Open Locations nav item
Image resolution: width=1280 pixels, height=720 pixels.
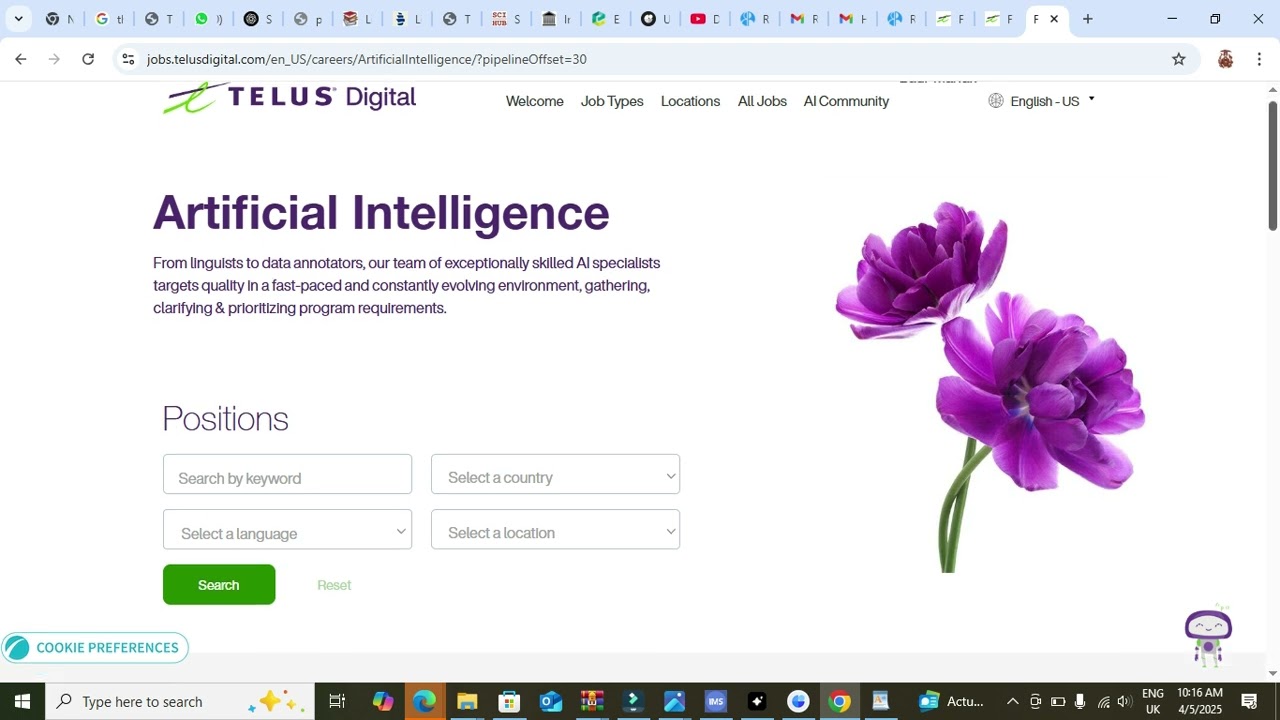pyautogui.click(x=690, y=101)
